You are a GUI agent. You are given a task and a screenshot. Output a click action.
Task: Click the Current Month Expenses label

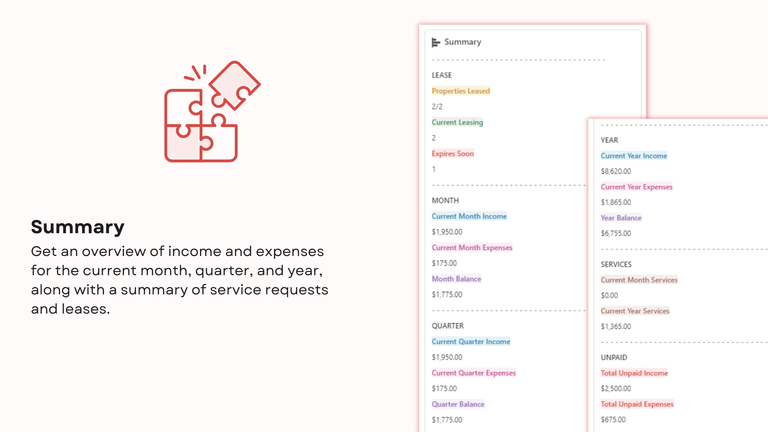coord(472,248)
